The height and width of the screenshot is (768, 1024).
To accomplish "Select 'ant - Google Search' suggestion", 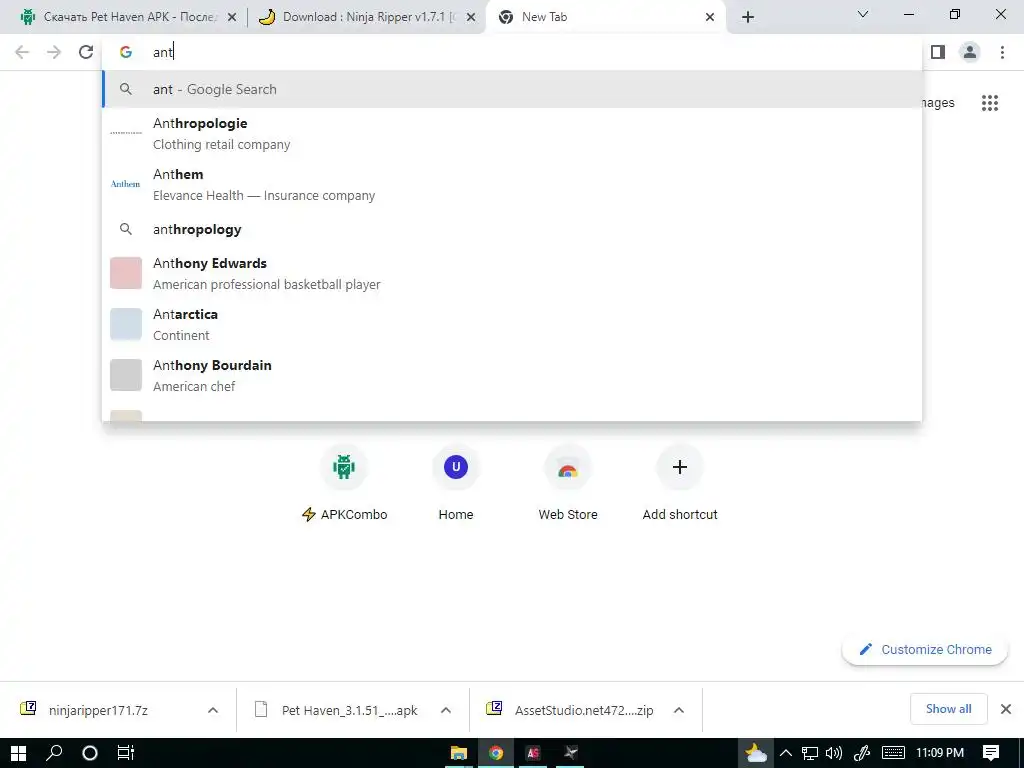I will point(512,89).
